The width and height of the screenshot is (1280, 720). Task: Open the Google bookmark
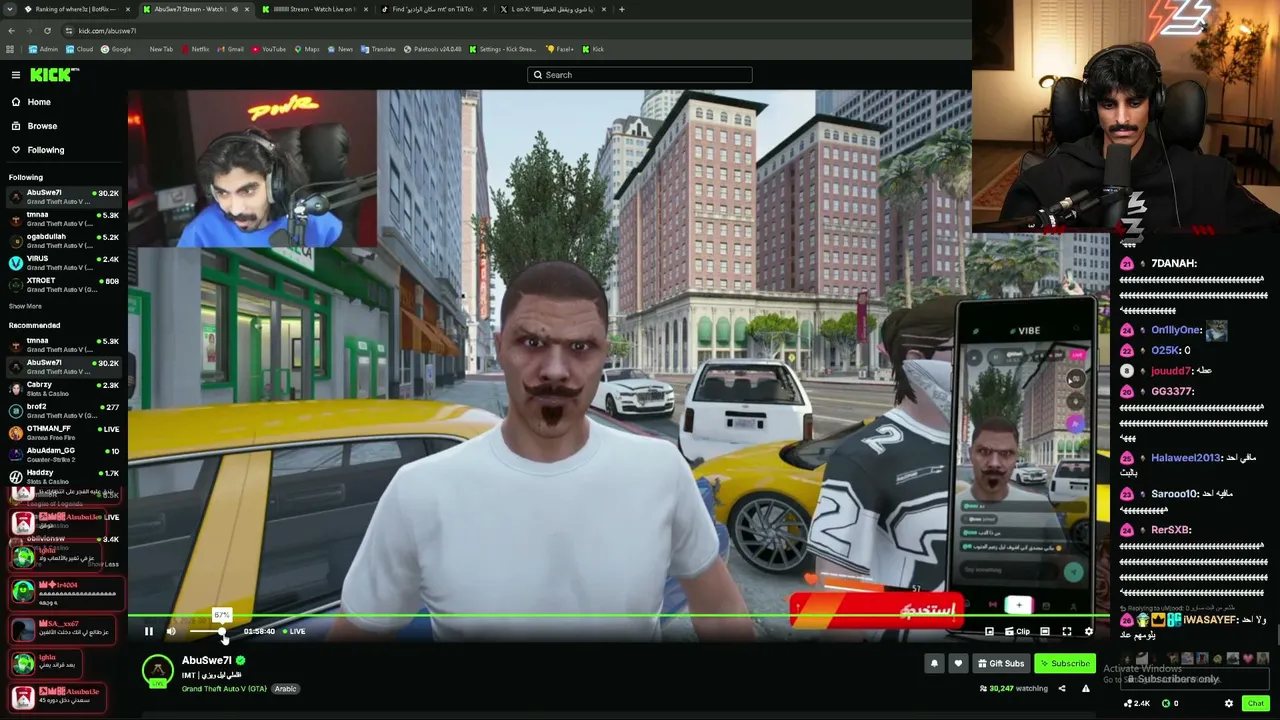point(116,49)
